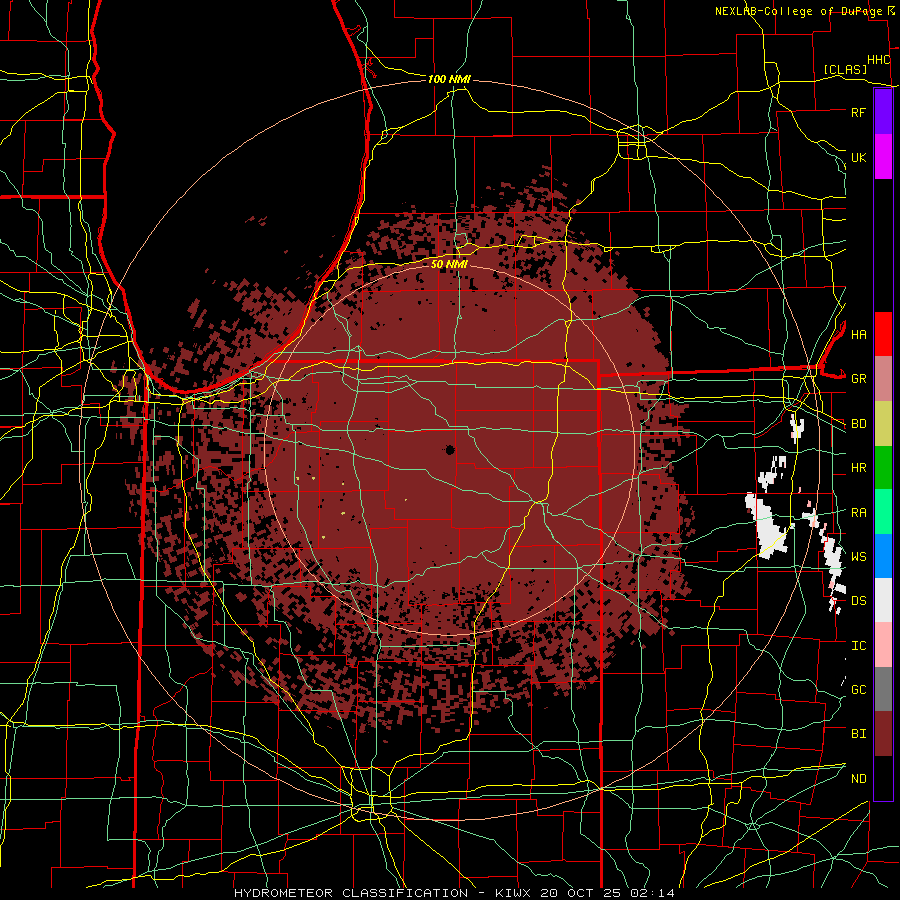Pick the mint green RA legend swatch
Screen dimensions: 900x900
(883, 512)
